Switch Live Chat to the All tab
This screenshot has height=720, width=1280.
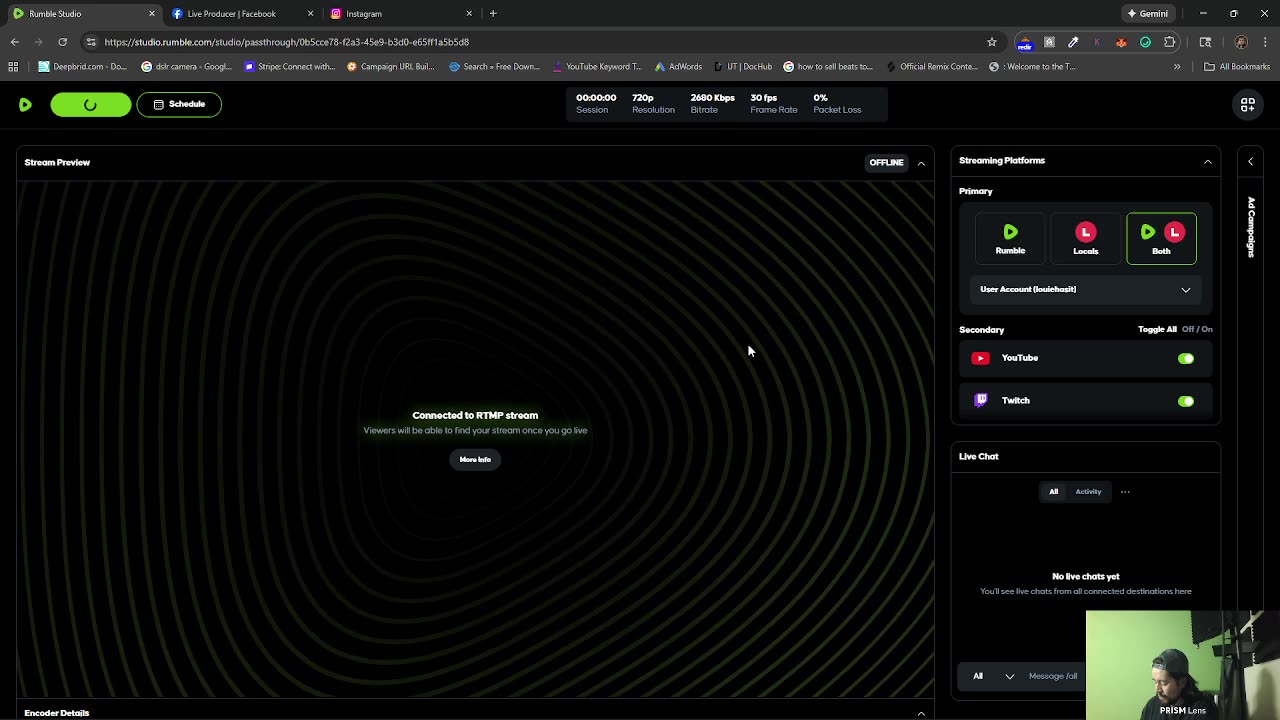click(x=1053, y=492)
